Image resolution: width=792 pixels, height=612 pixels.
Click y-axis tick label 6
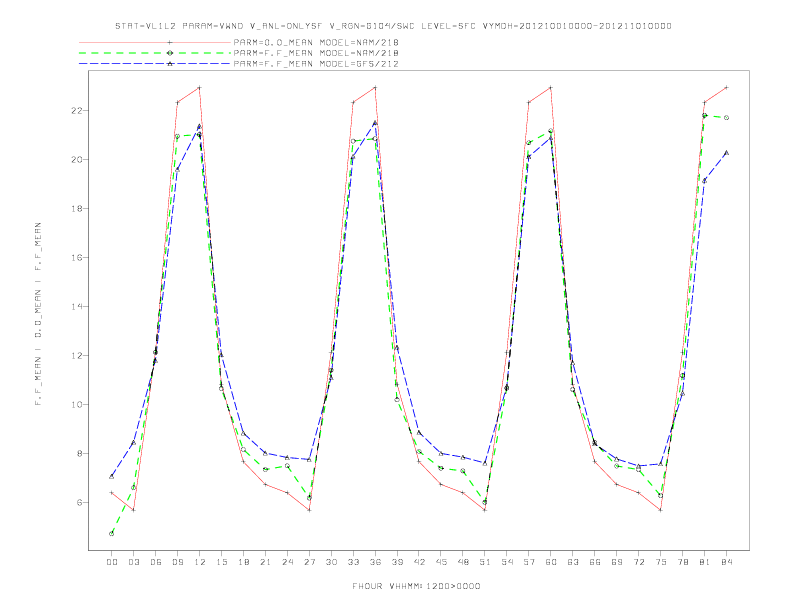point(80,502)
